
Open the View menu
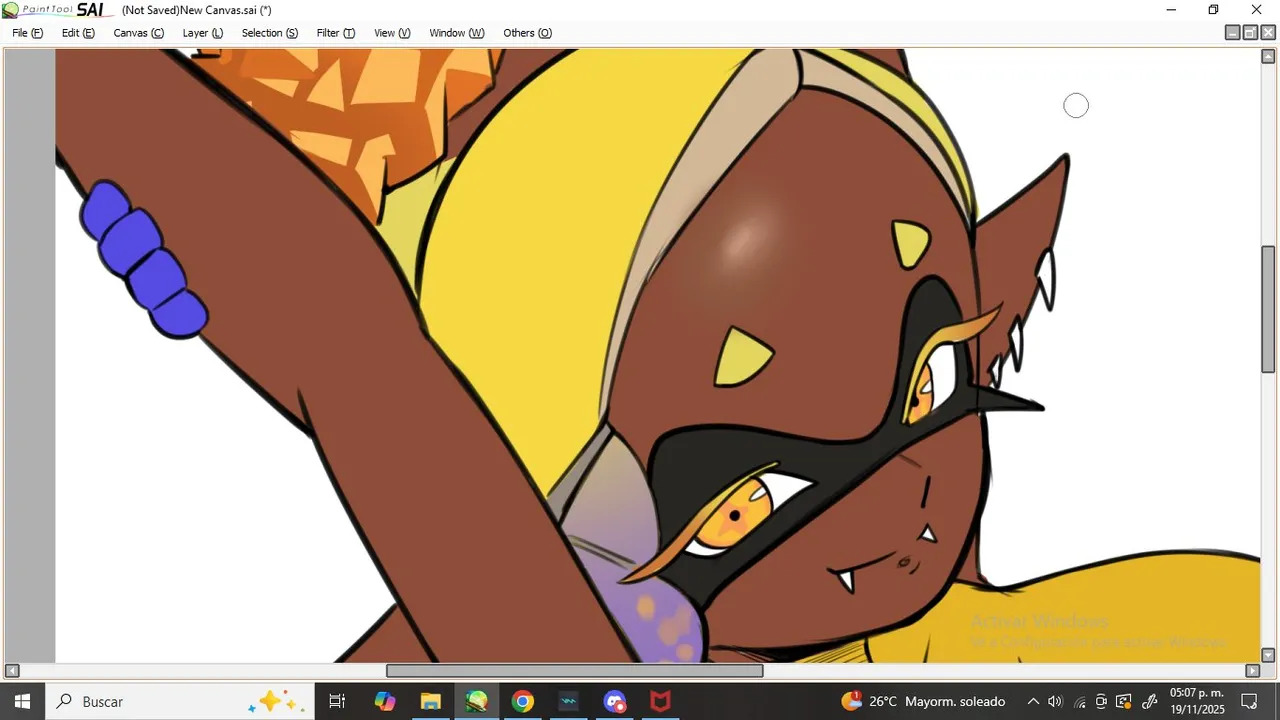point(392,33)
